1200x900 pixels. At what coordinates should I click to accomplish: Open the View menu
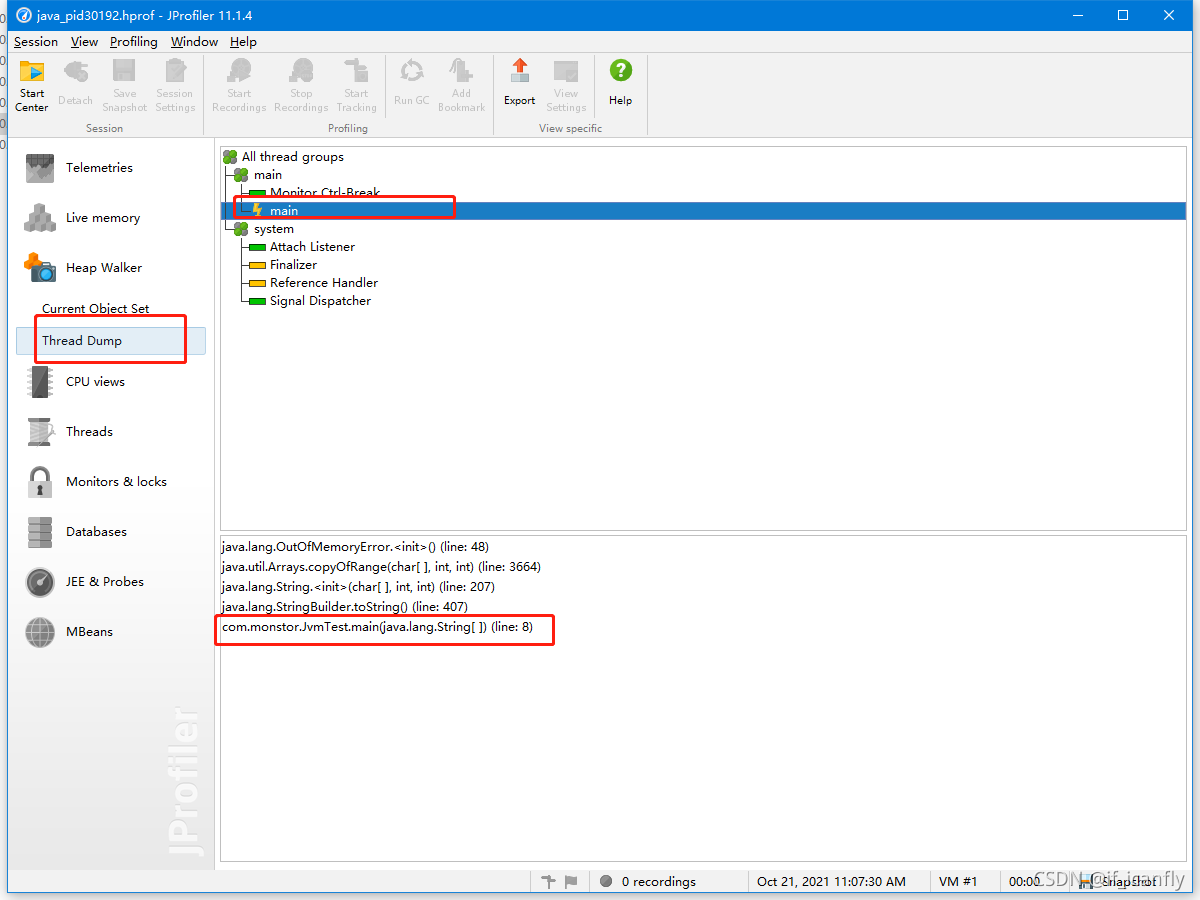coord(84,42)
